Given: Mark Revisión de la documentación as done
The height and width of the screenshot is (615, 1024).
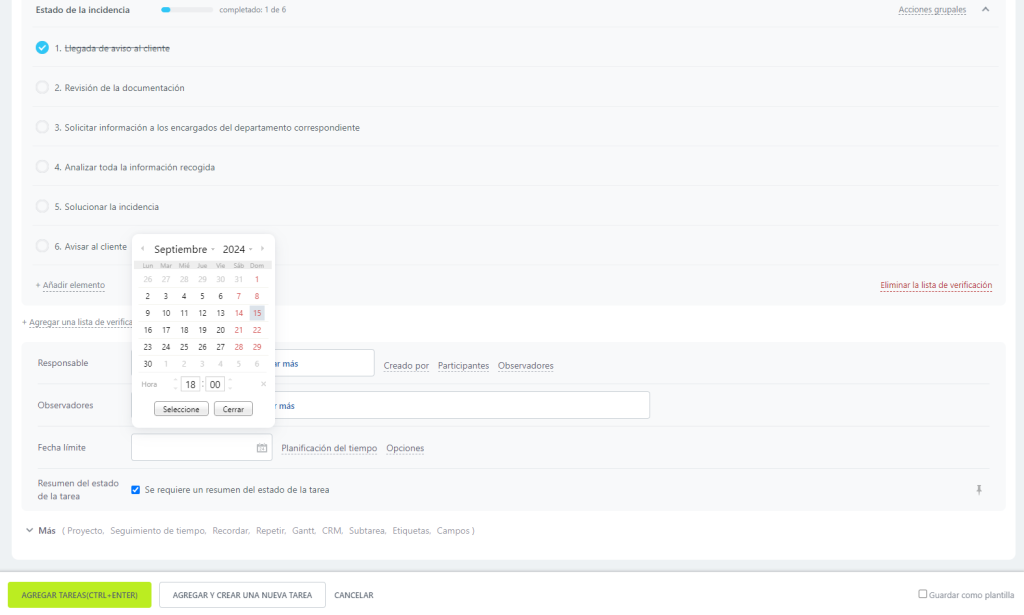Looking at the screenshot, I should tap(42, 88).
